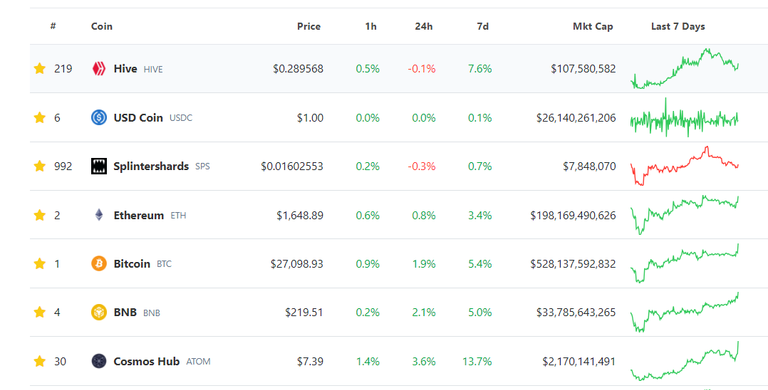The width and height of the screenshot is (768, 390).
Task: Click the Hive coin logo icon
Action: pyautogui.click(x=99, y=69)
